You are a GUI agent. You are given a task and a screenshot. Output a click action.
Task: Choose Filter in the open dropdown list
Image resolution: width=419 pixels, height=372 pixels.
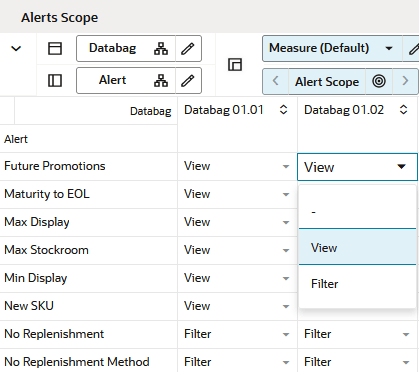[x=357, y=284]
